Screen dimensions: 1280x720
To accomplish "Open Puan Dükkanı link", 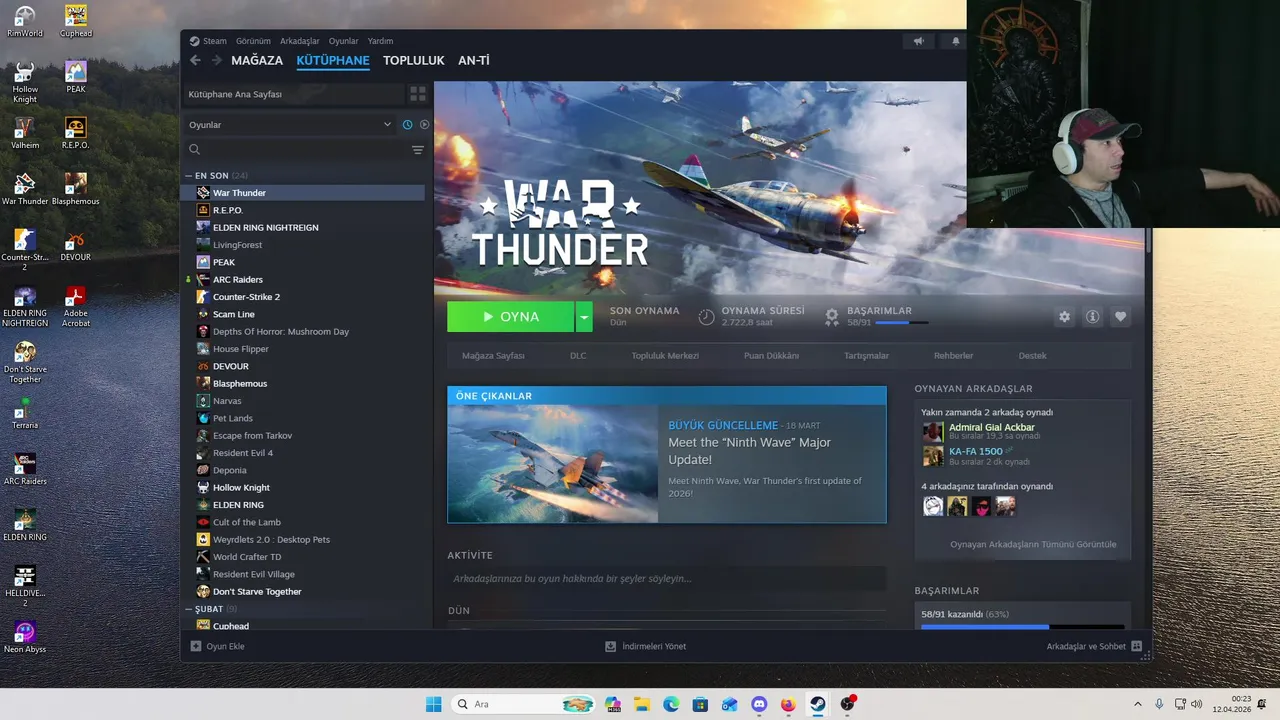I will [x=771, y=355].
